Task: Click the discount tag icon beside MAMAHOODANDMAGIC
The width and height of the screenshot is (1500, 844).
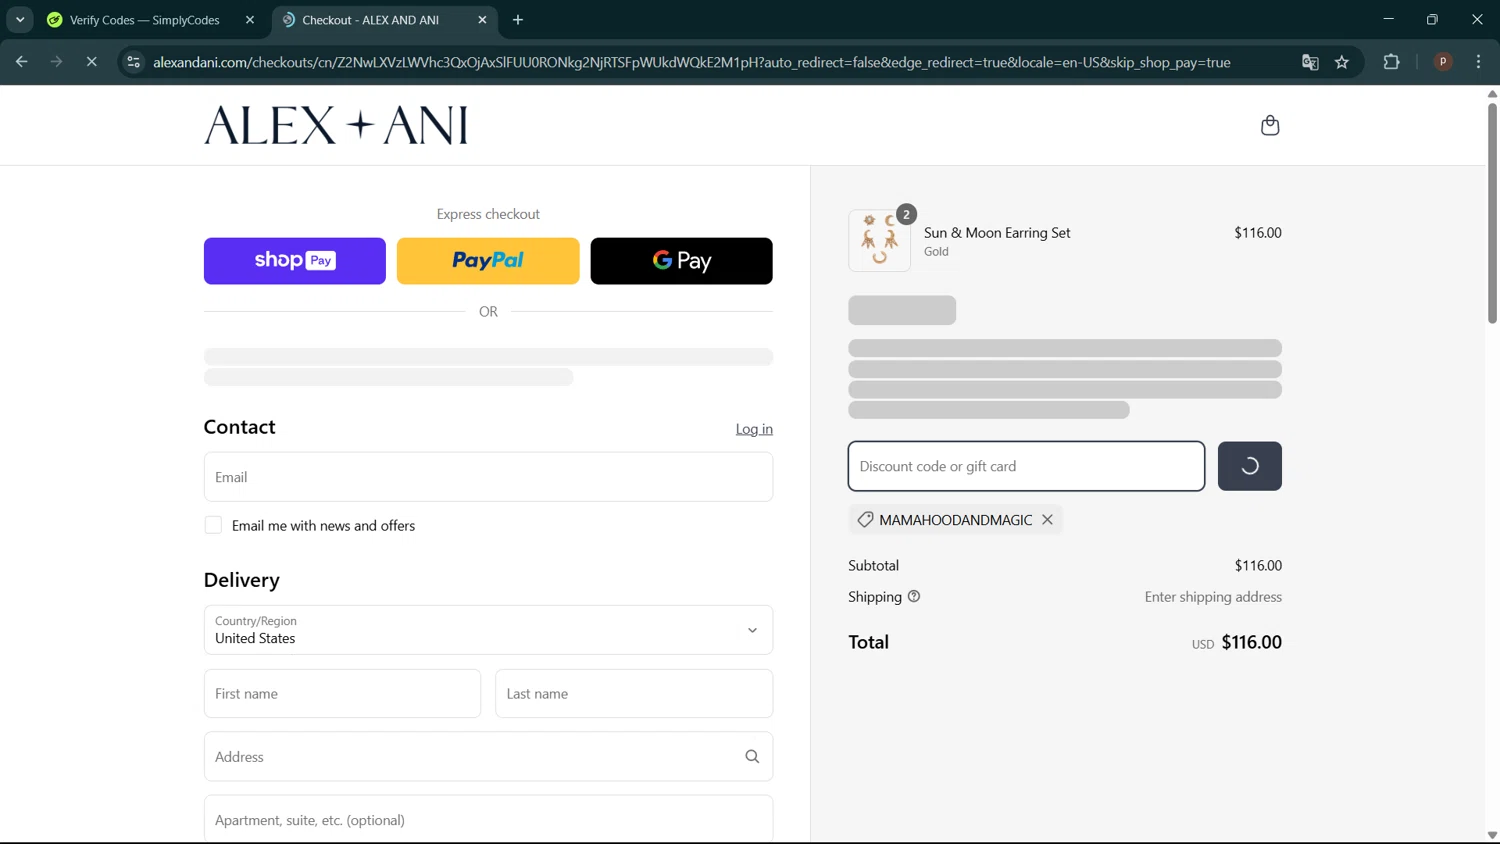Action: (865, 520)
